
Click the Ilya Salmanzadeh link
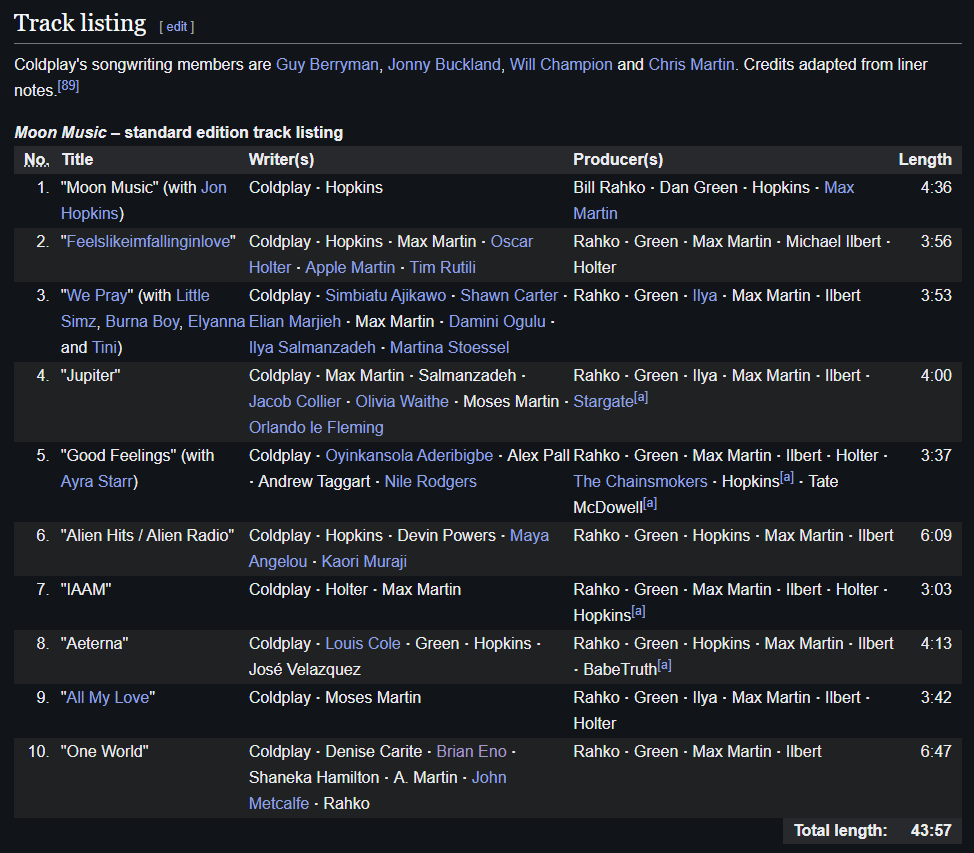[312, 348]
